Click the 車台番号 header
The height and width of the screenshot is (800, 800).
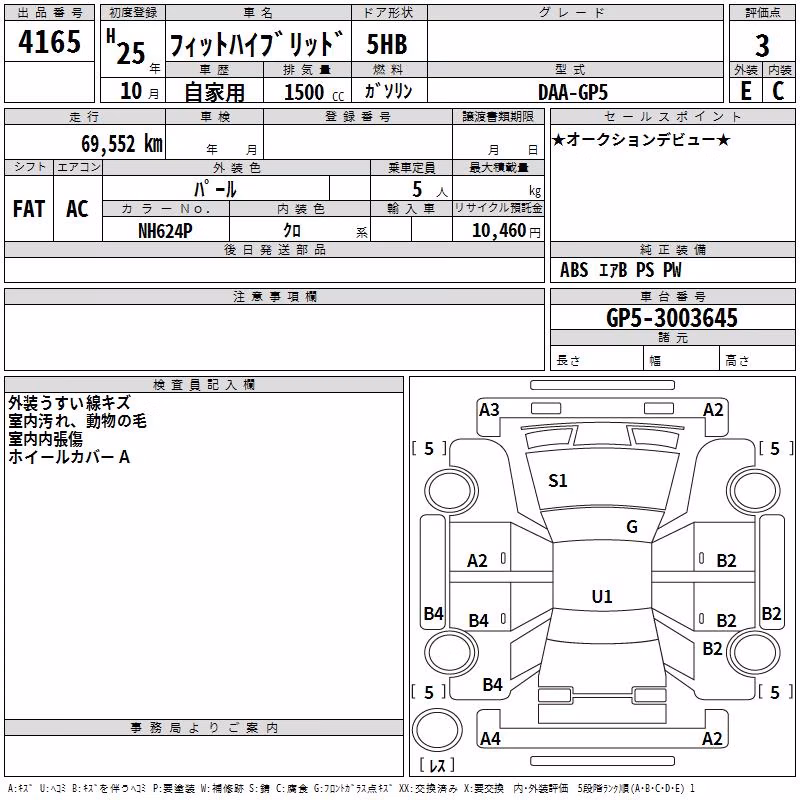click(672, 297)
